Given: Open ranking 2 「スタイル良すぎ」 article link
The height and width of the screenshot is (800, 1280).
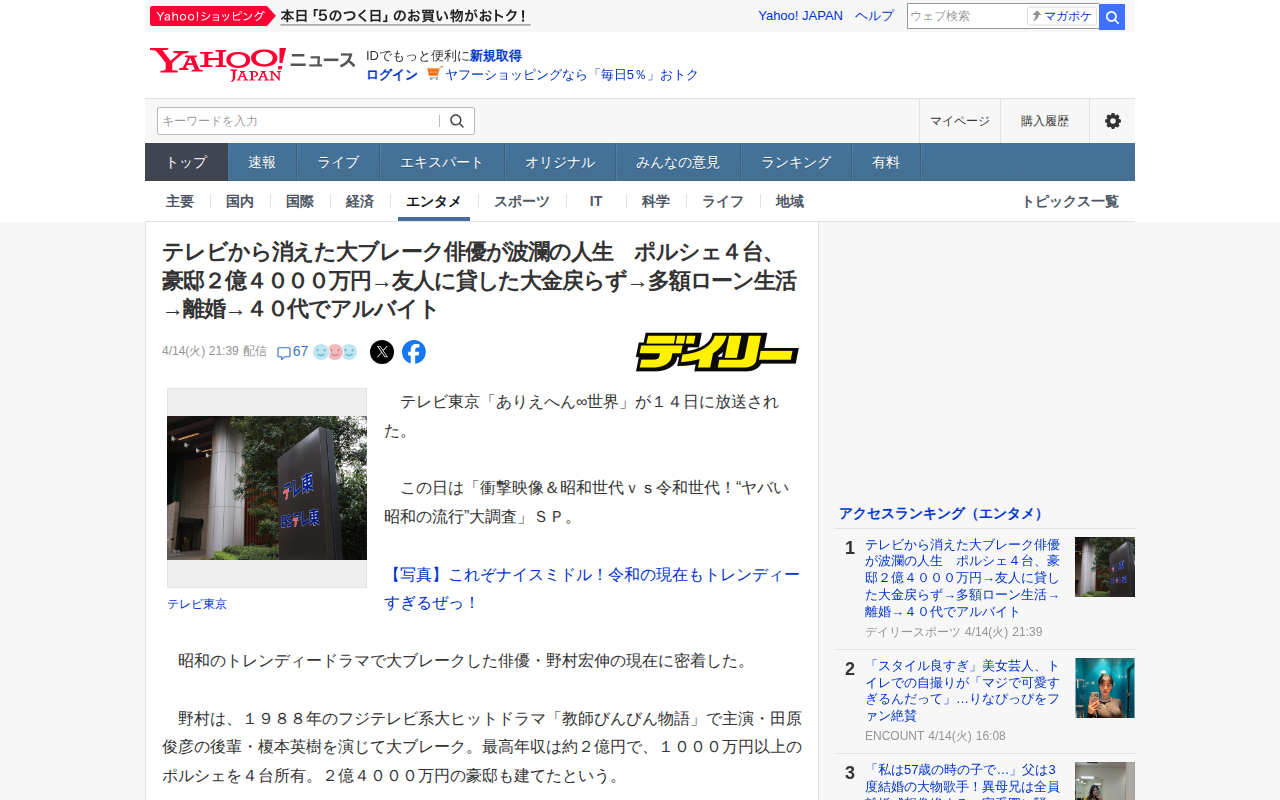Looking at the screenshot, I should point(963,691).
